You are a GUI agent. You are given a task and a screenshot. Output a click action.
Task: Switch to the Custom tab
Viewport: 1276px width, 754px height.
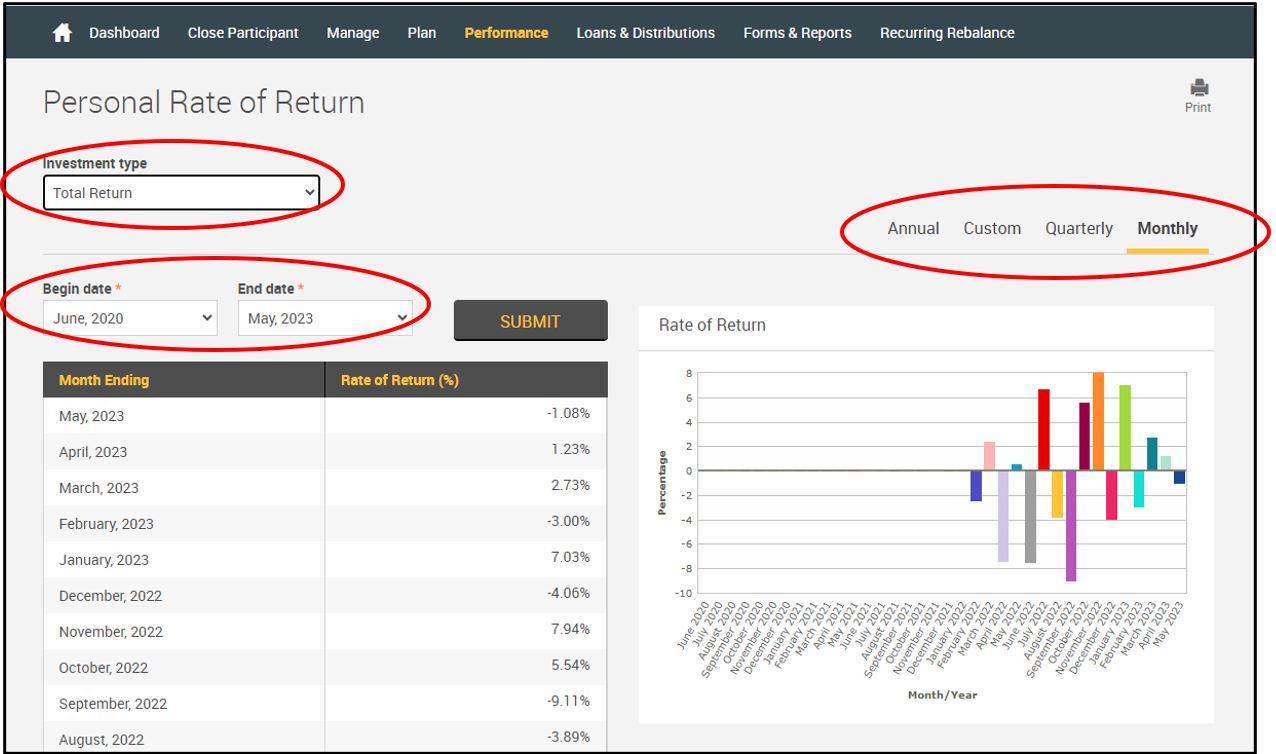[992, 228]
